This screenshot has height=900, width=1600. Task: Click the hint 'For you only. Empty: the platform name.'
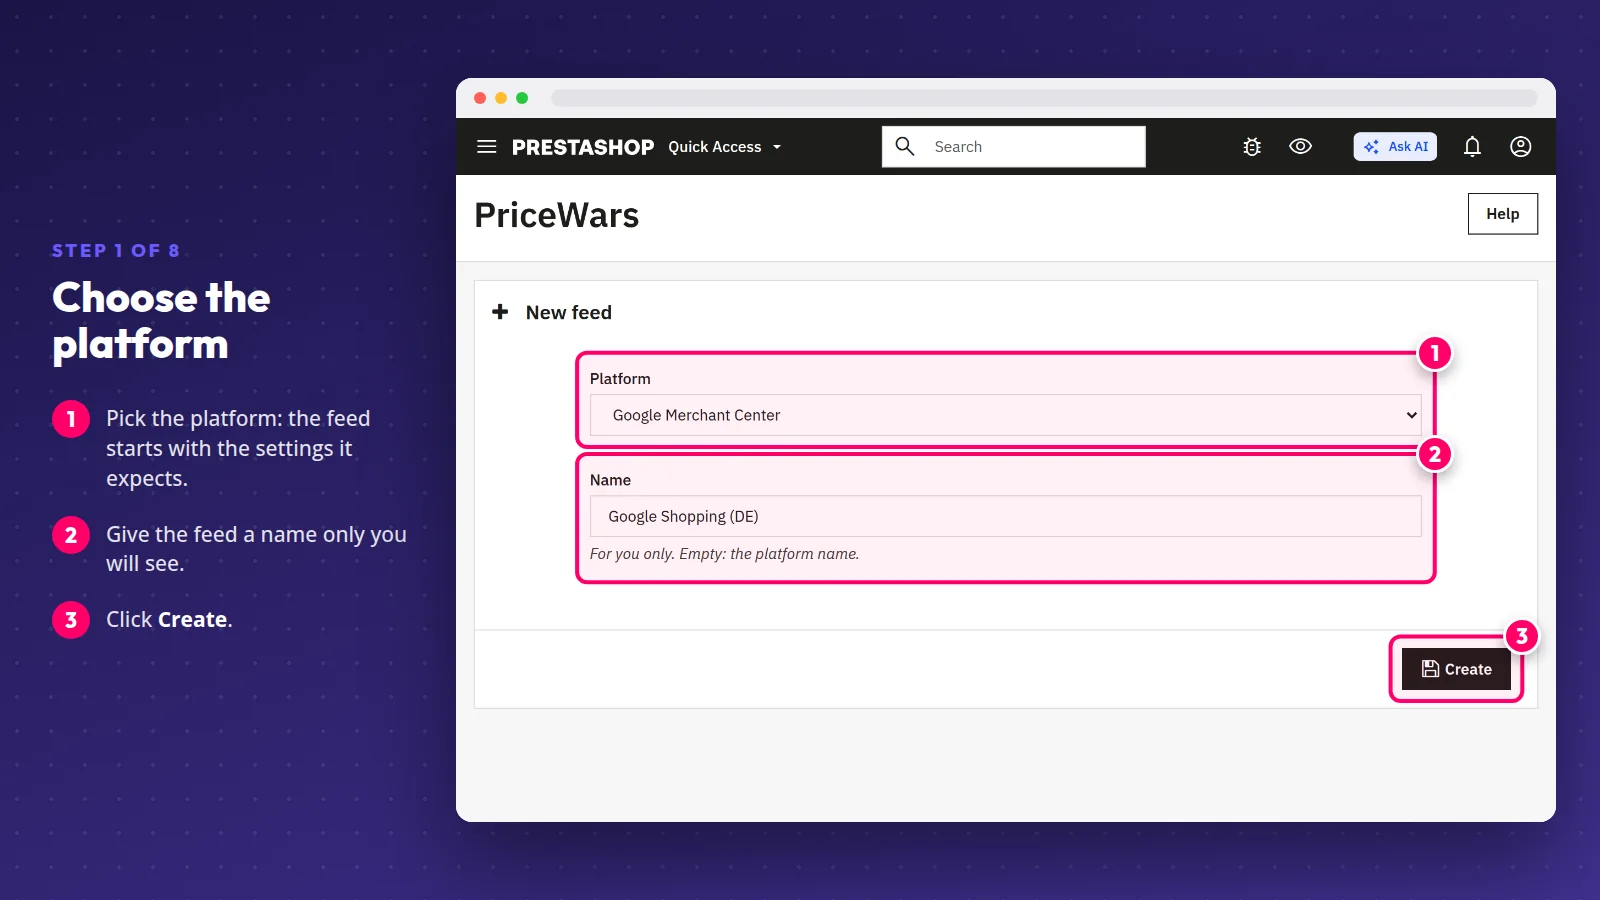coord(724,554)
